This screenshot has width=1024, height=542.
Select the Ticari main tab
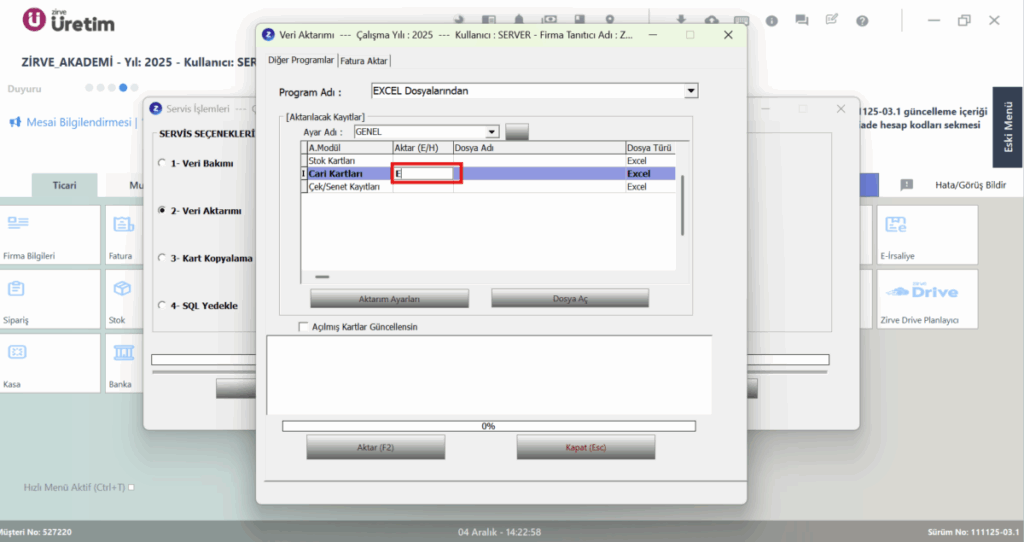coord(65,185)
